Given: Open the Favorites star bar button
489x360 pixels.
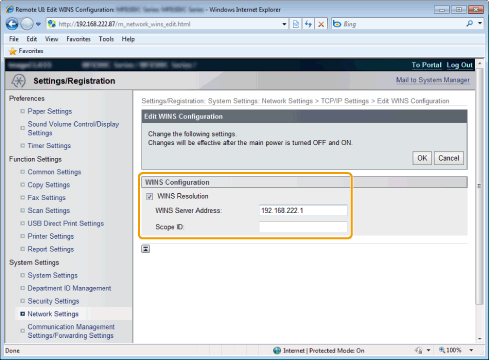Looking at the screenshot, I should click(26, 51).
